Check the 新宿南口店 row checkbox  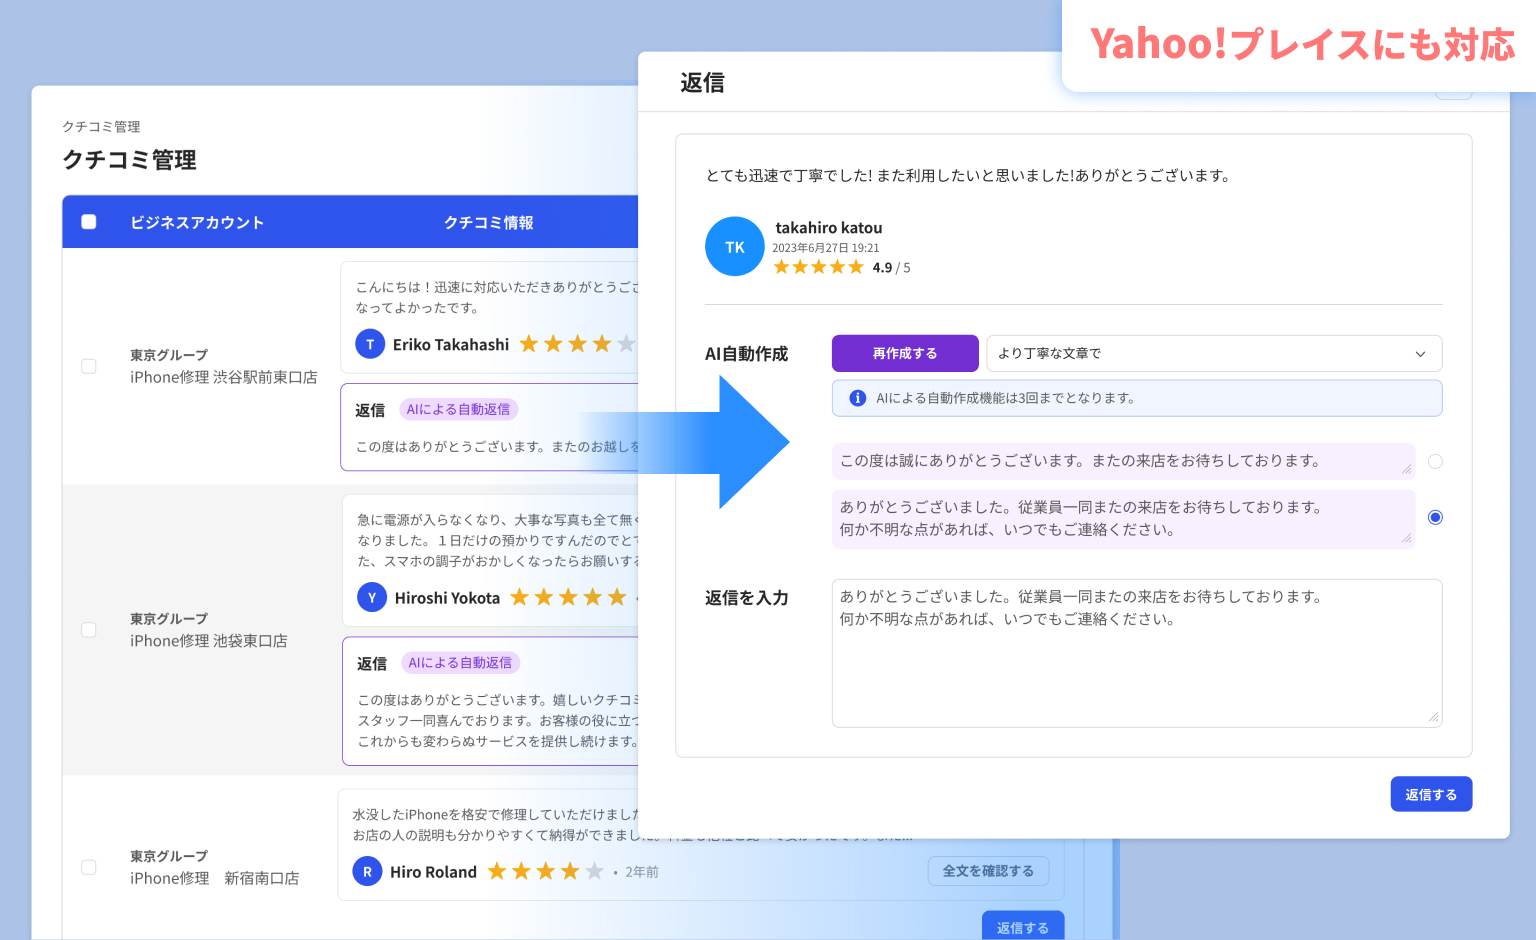point(89,867)
